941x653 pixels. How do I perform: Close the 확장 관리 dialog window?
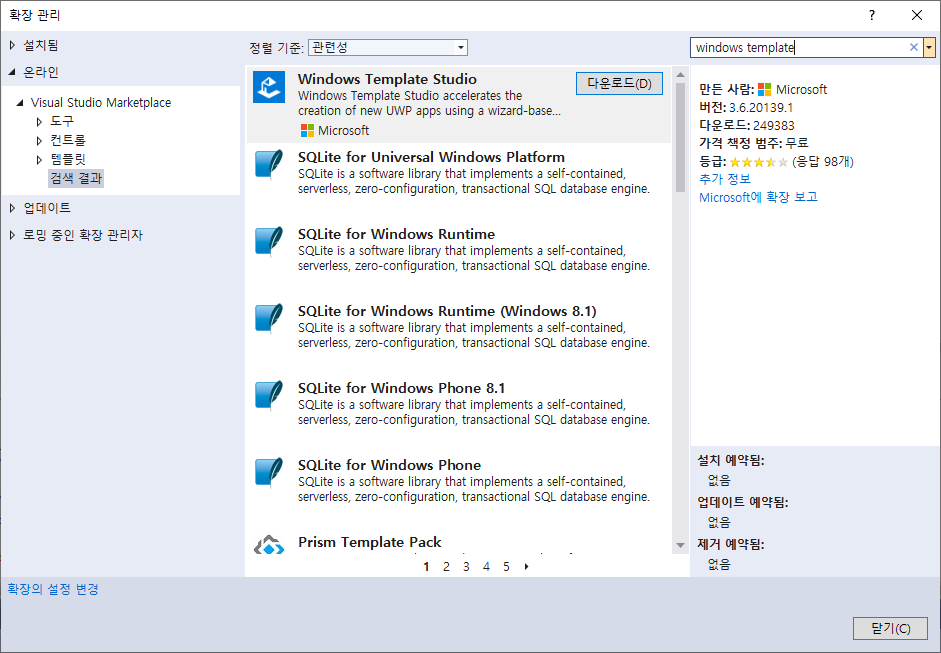pos(917,15)
